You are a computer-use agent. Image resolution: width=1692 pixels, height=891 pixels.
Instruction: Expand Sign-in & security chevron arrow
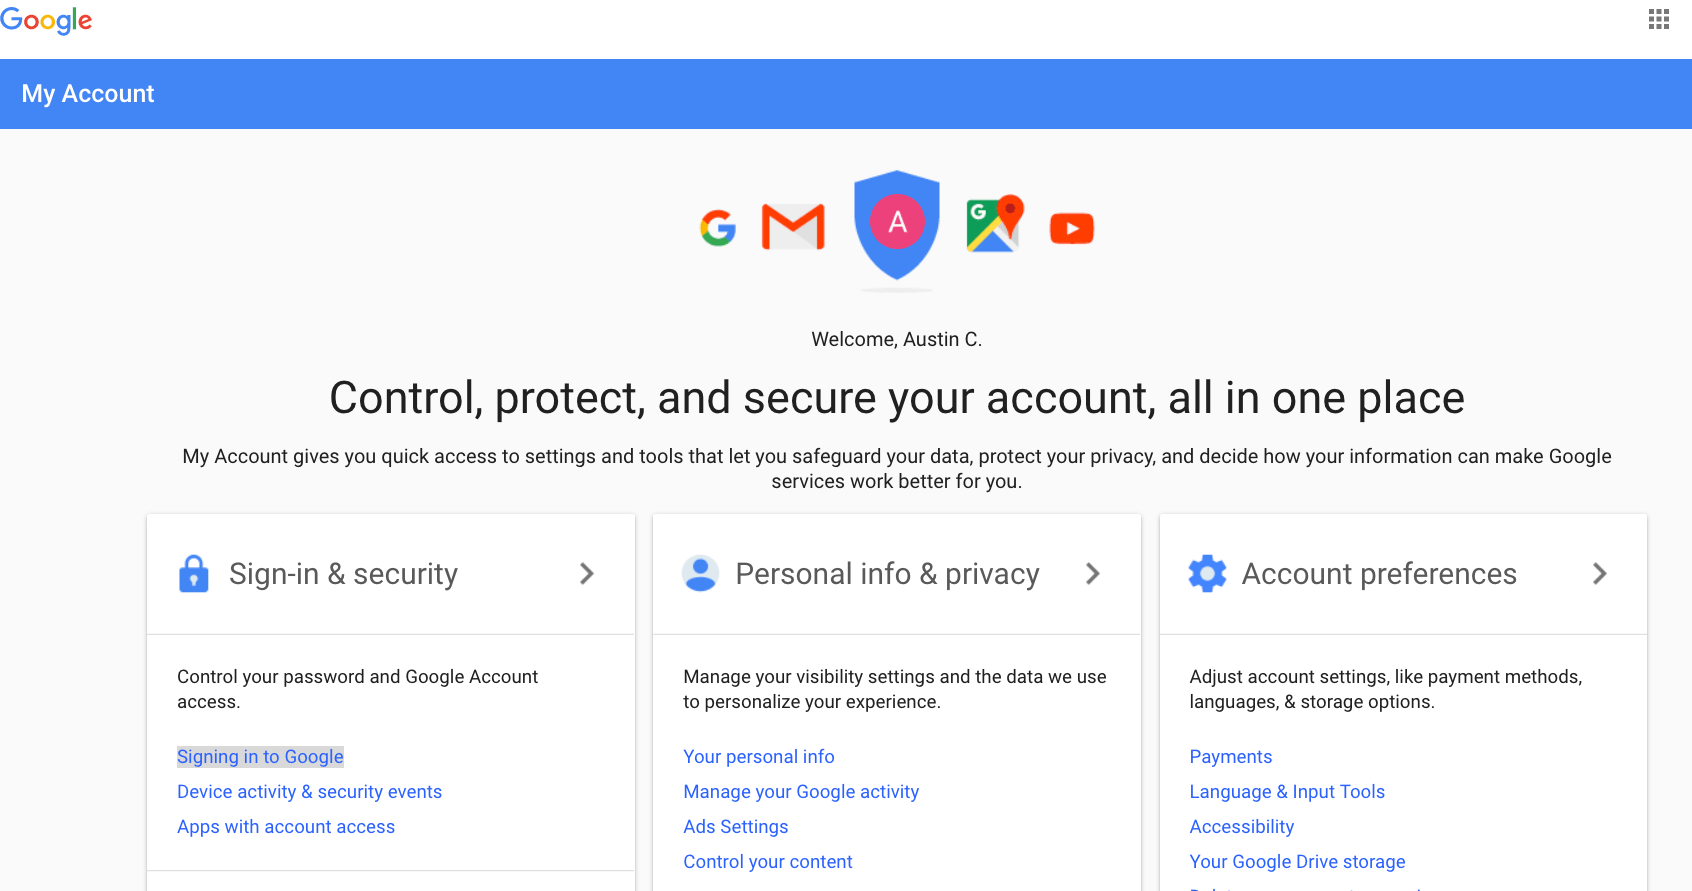point(587,573)
